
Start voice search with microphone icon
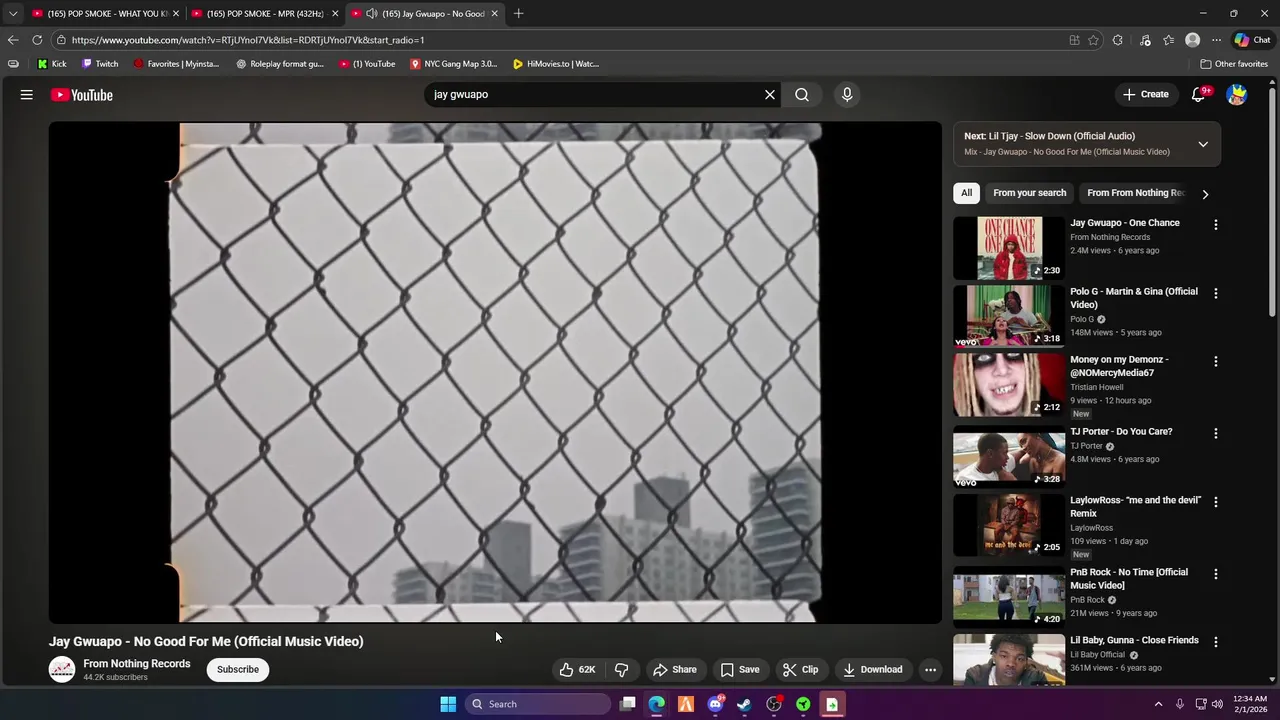(x=847, y=94)
